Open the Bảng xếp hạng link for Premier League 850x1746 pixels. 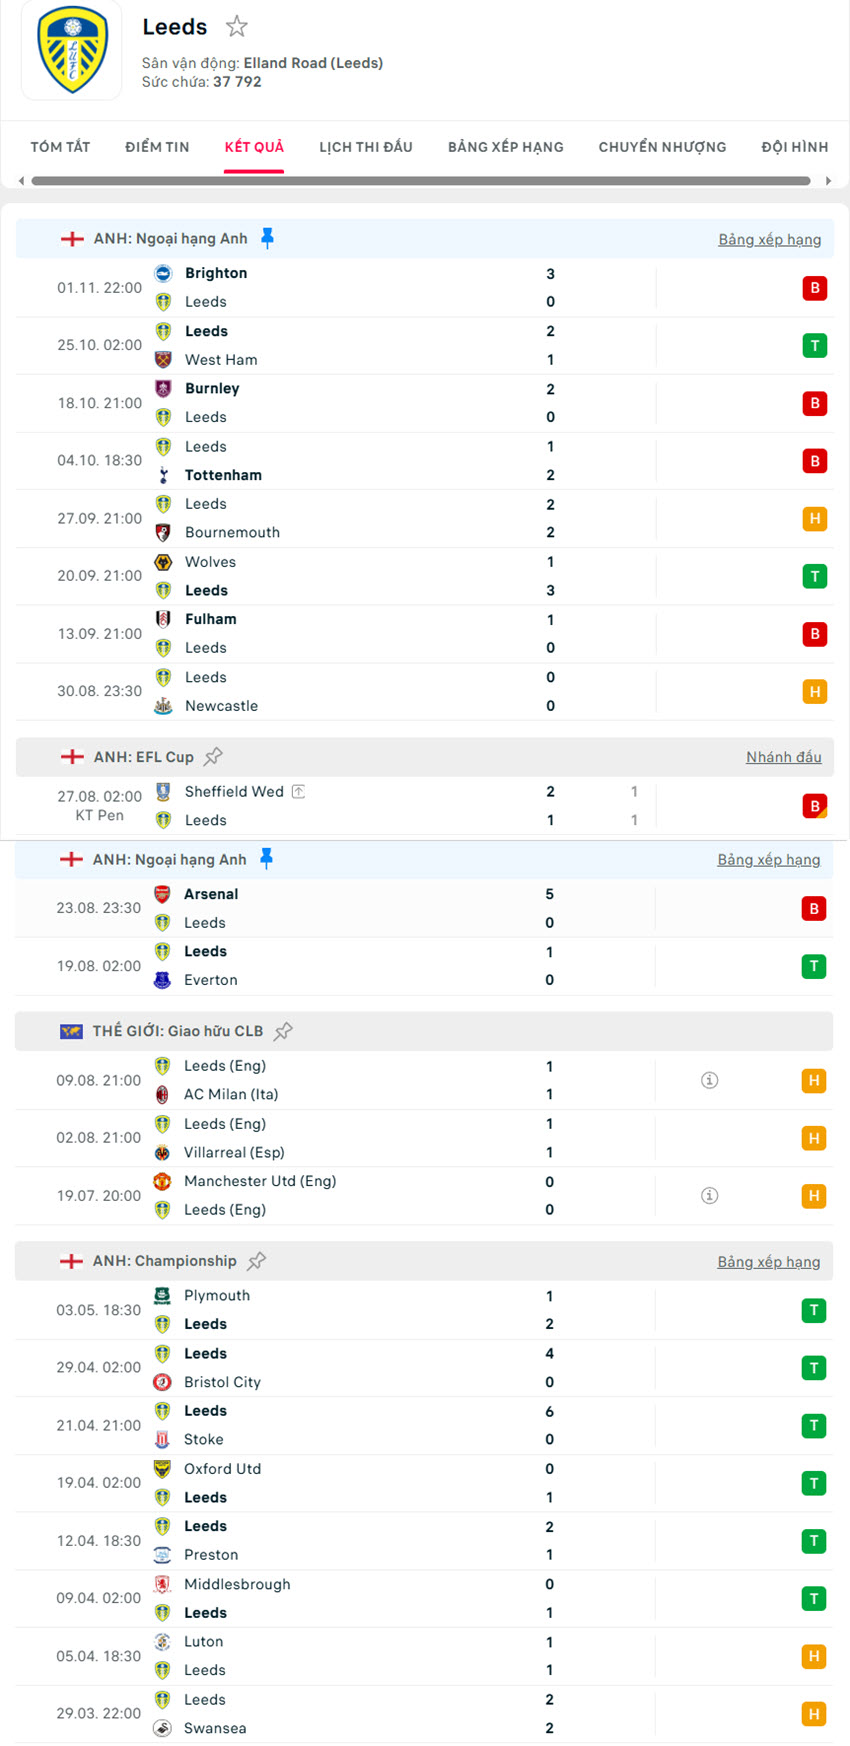770,239
